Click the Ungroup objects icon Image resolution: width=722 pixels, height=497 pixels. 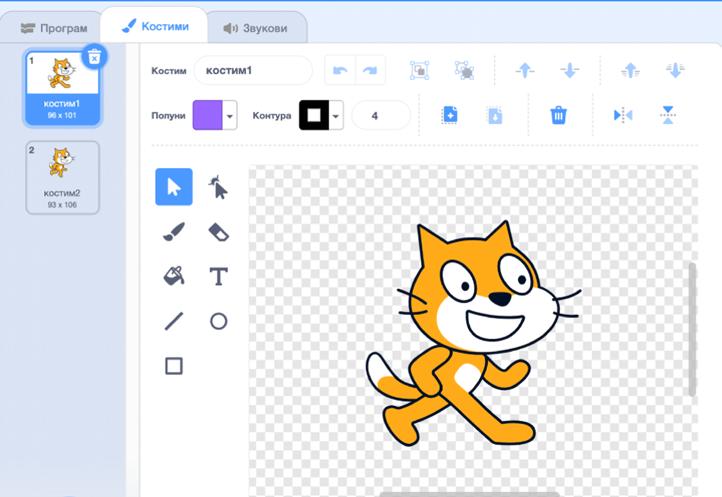[465, 70]
